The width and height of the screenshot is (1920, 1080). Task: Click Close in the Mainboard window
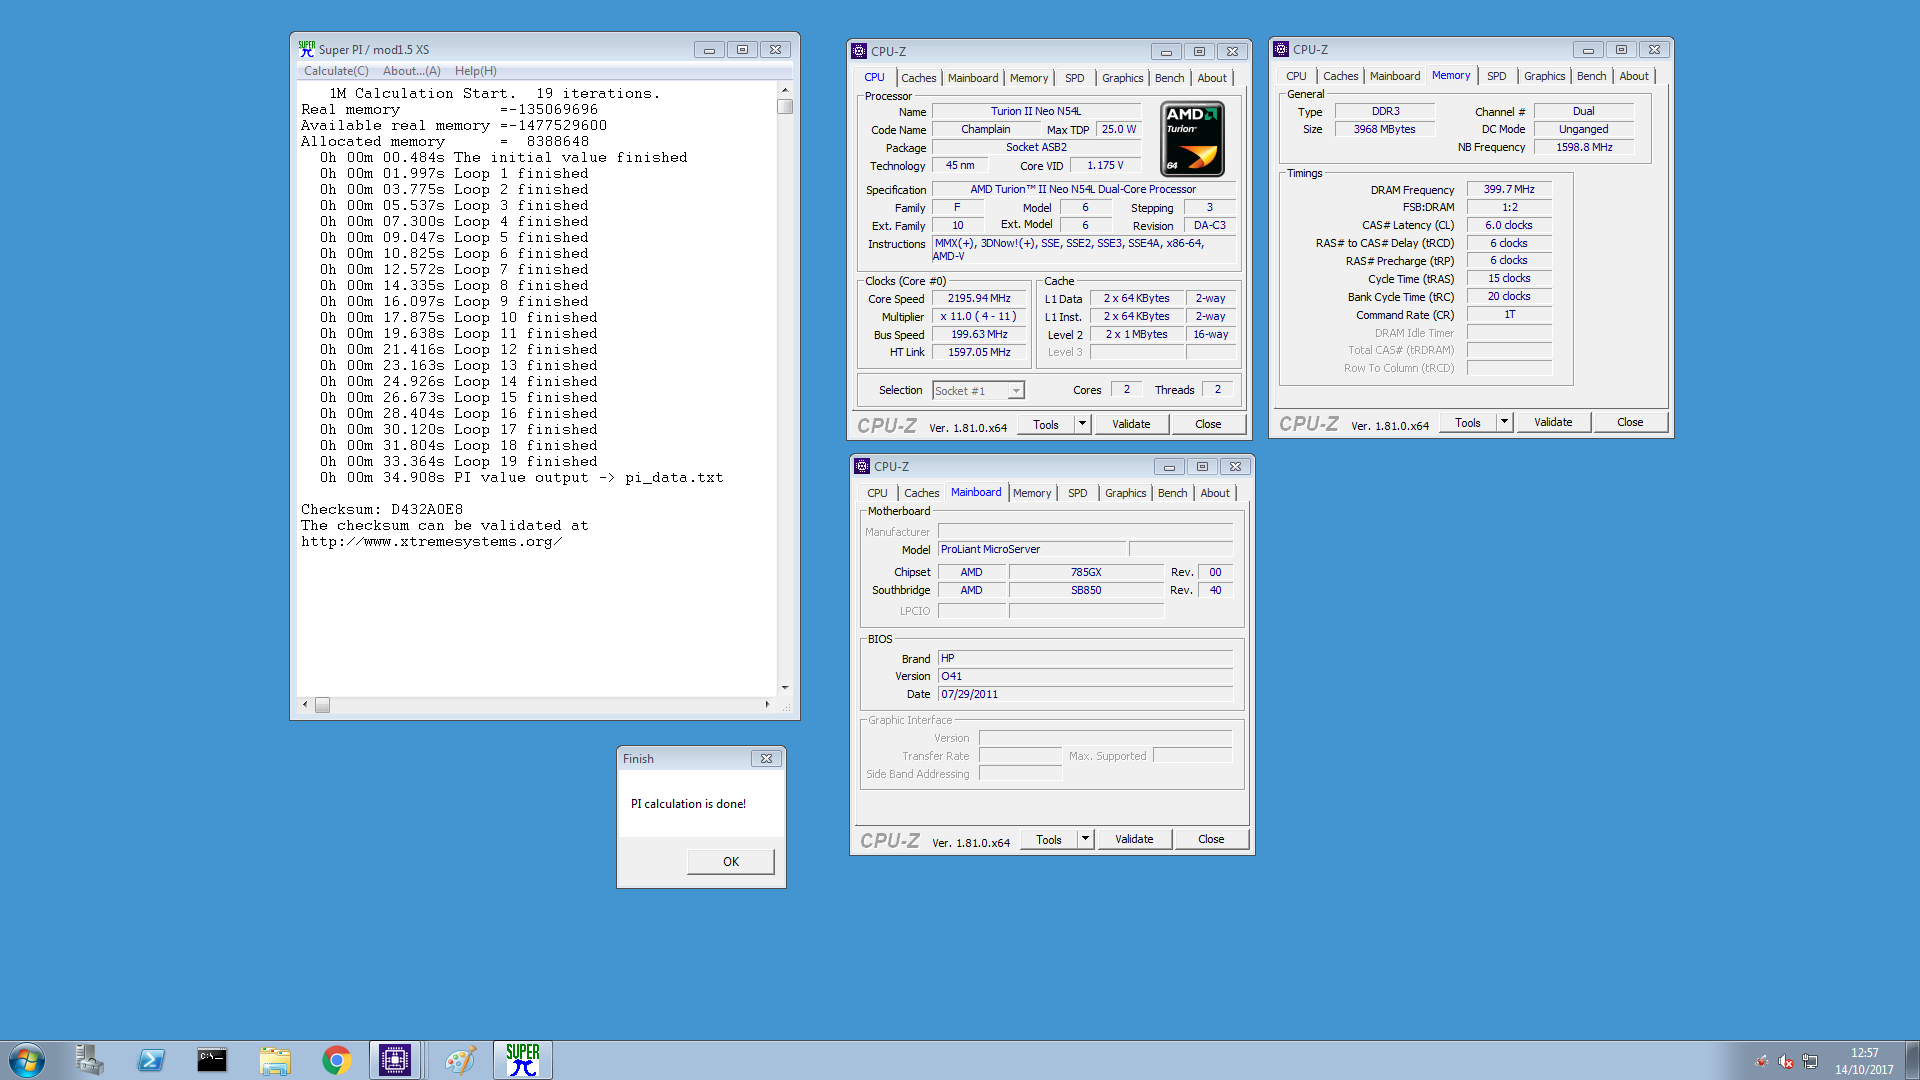1211,839
